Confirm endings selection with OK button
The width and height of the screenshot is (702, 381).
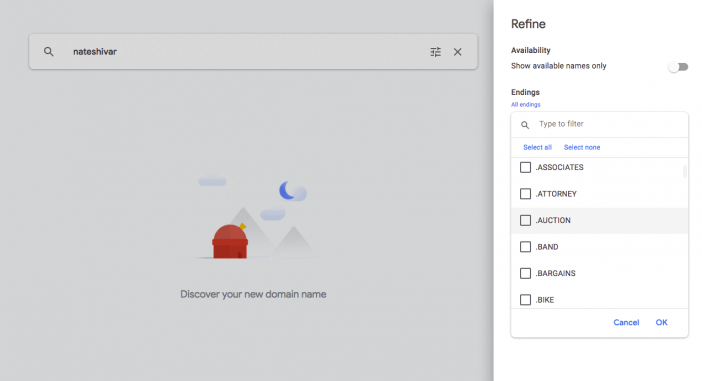[x=662, y=322]
